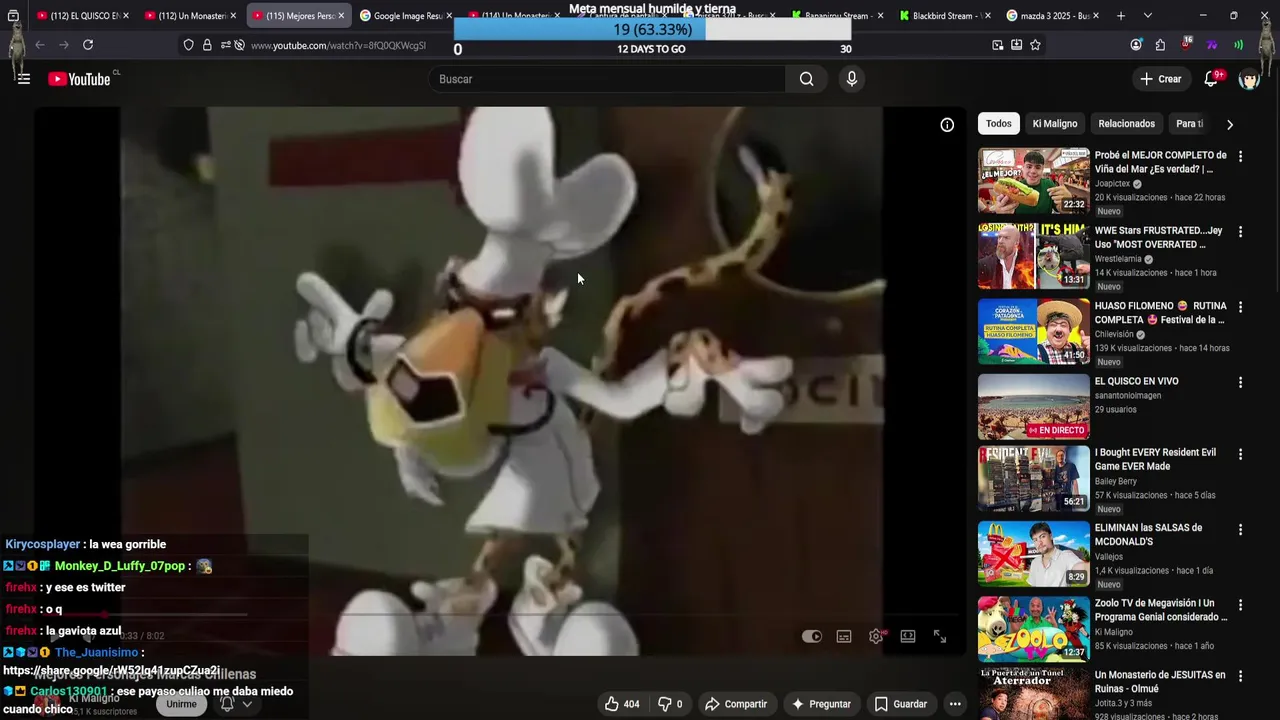Click the address bar URL
Screen dimensions: 1280x720
[x=338, y=45]
